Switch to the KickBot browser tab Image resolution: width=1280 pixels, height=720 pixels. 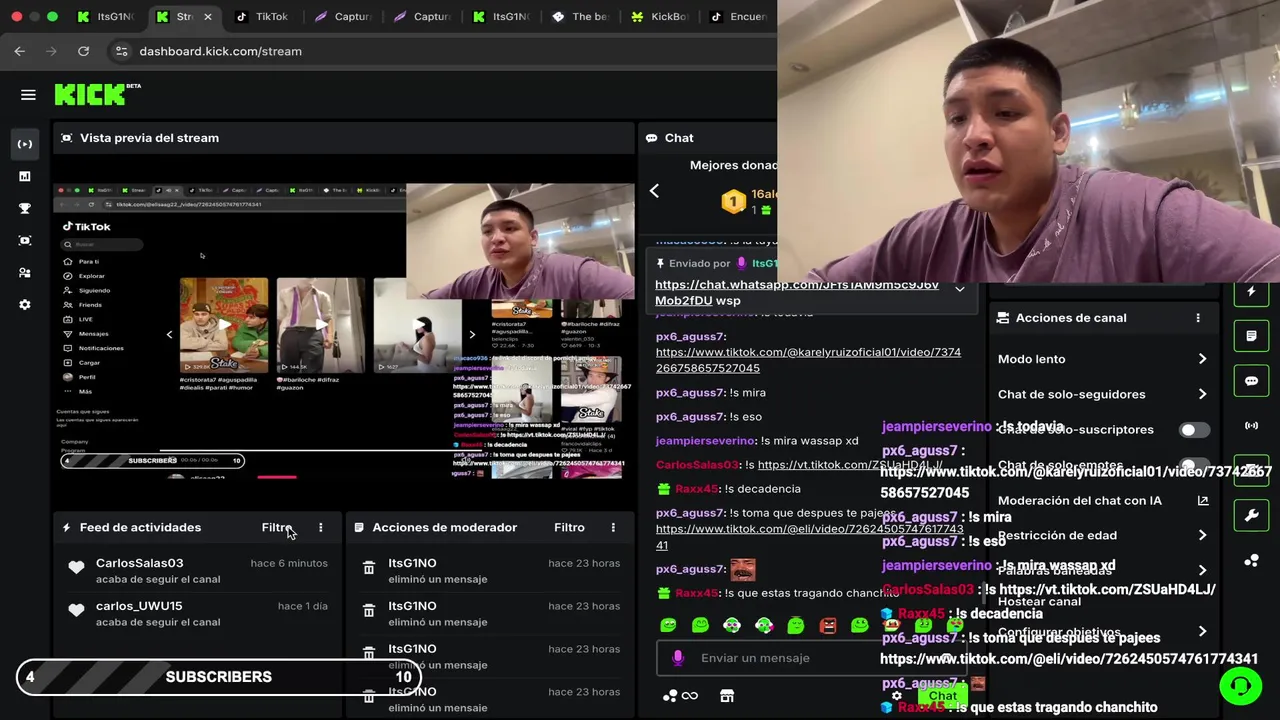pyautogui.click(x=659, y=16)
